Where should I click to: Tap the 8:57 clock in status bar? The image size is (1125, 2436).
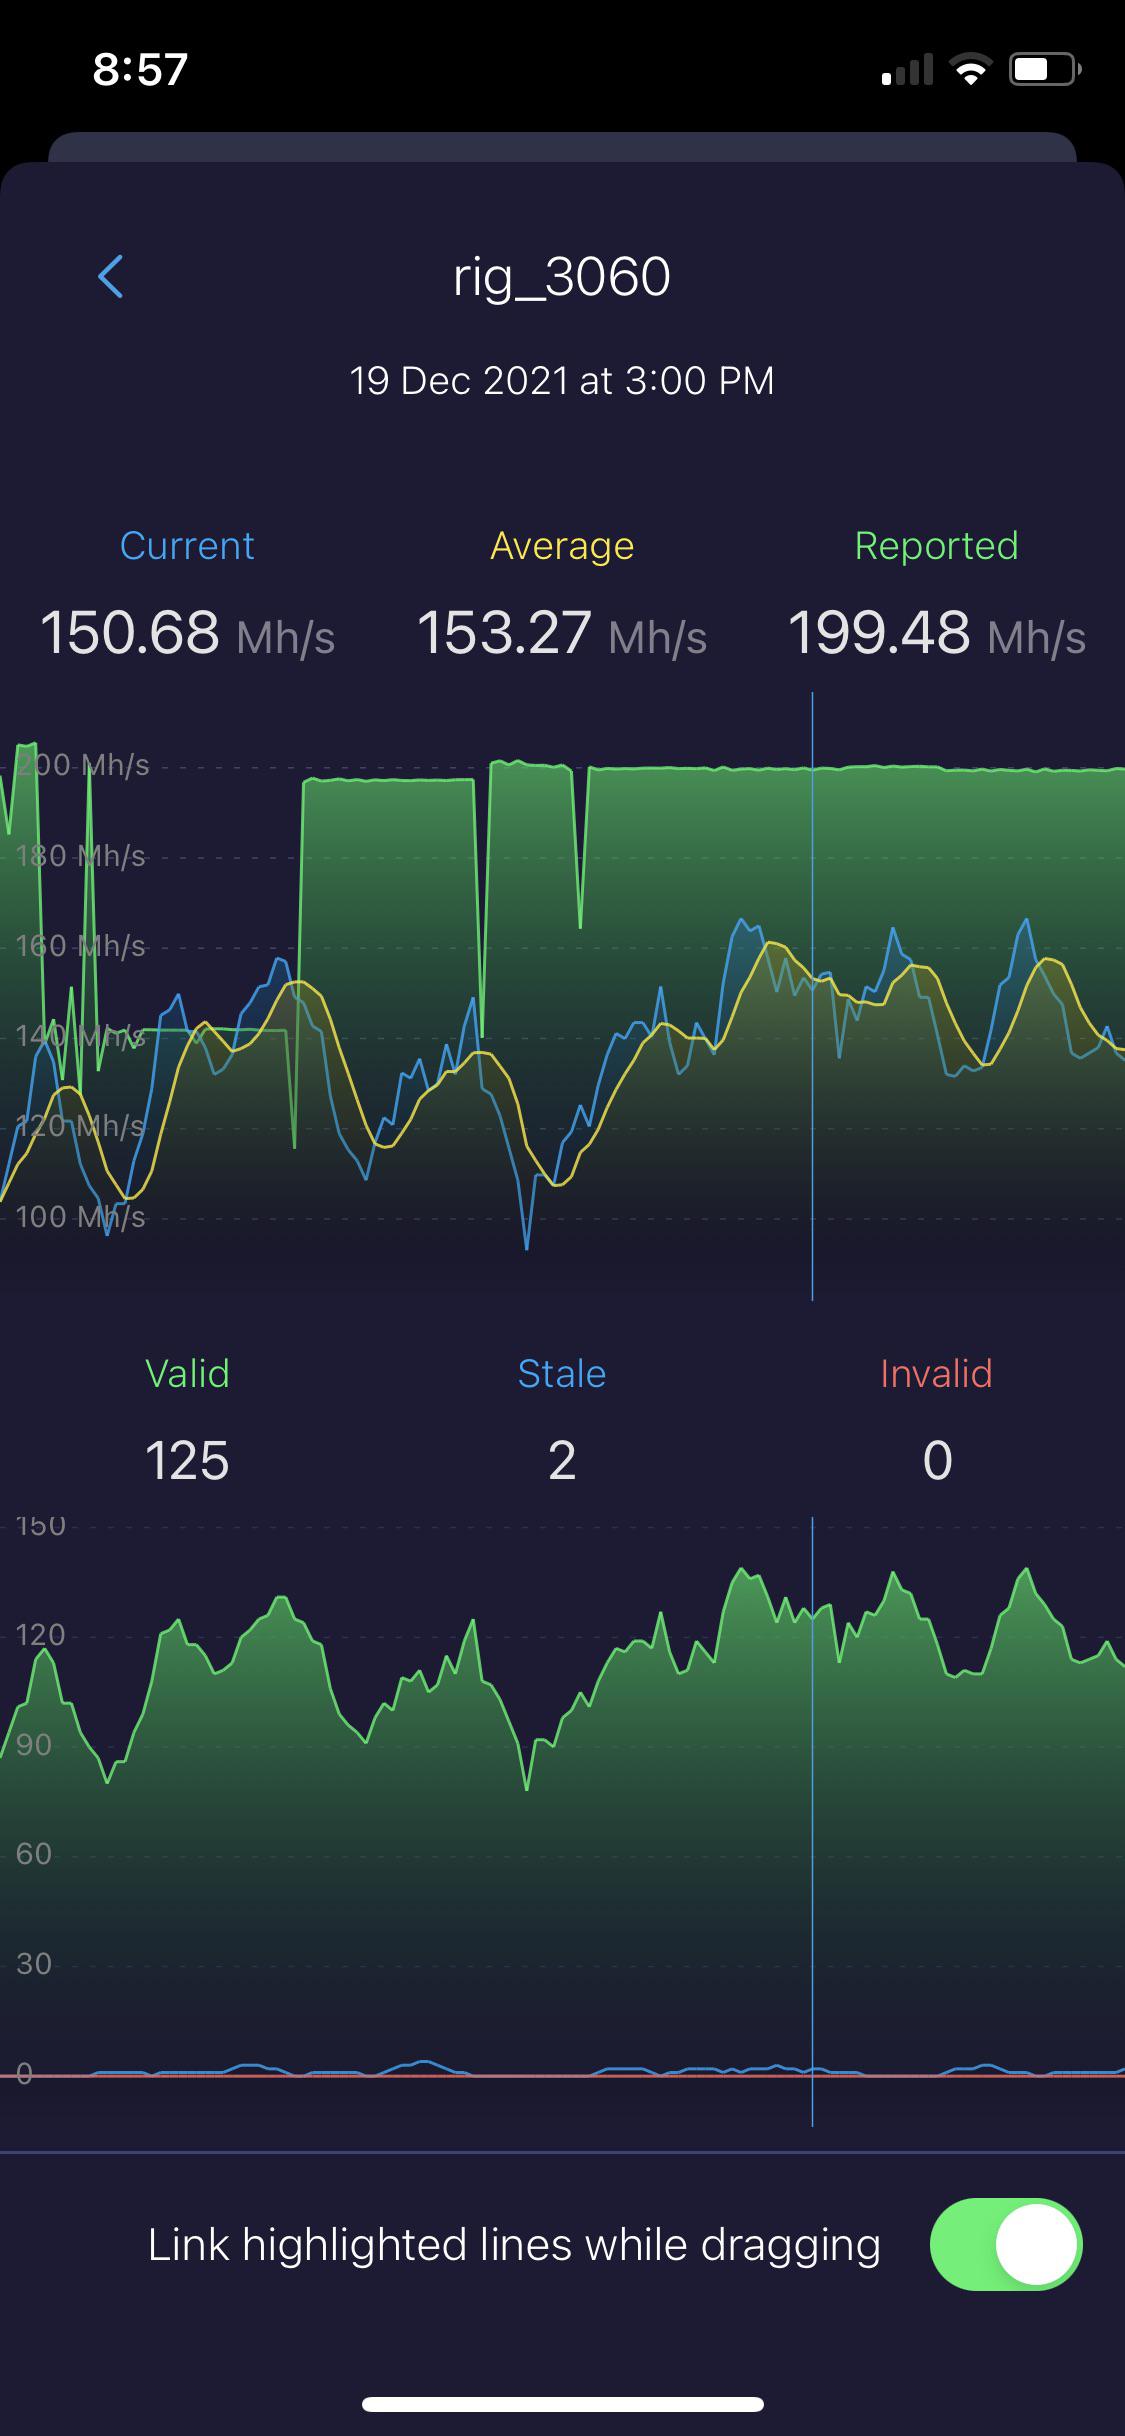point(140,69)
